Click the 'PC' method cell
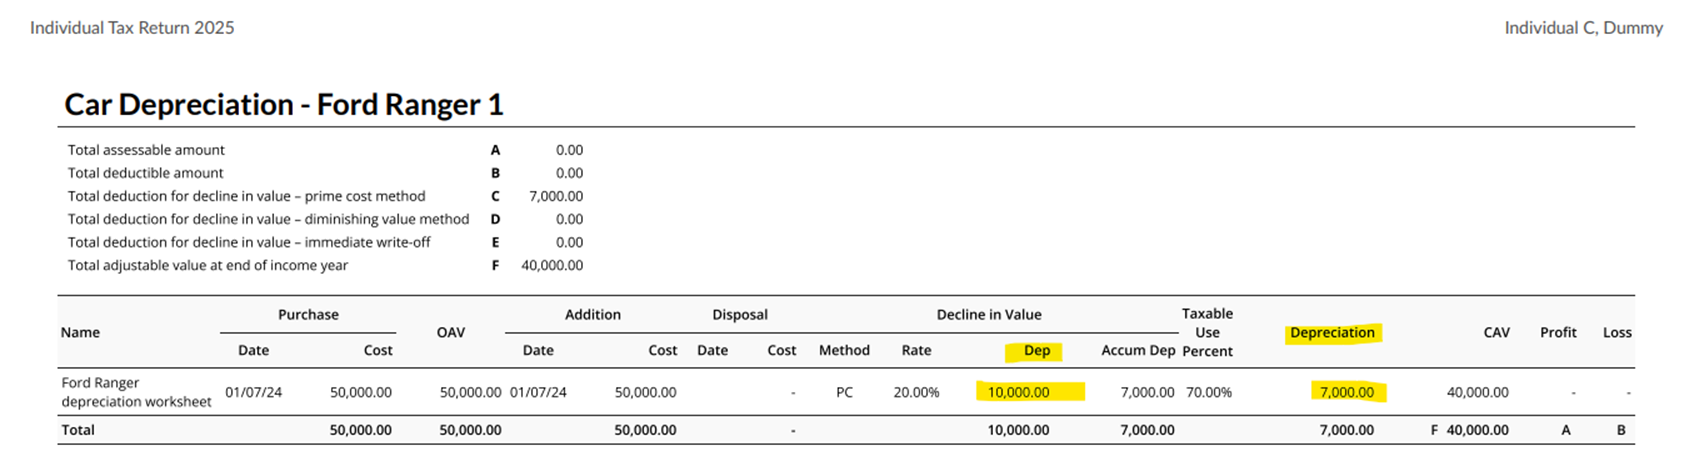The image size is (1694, 471). [x=844, y=392]
